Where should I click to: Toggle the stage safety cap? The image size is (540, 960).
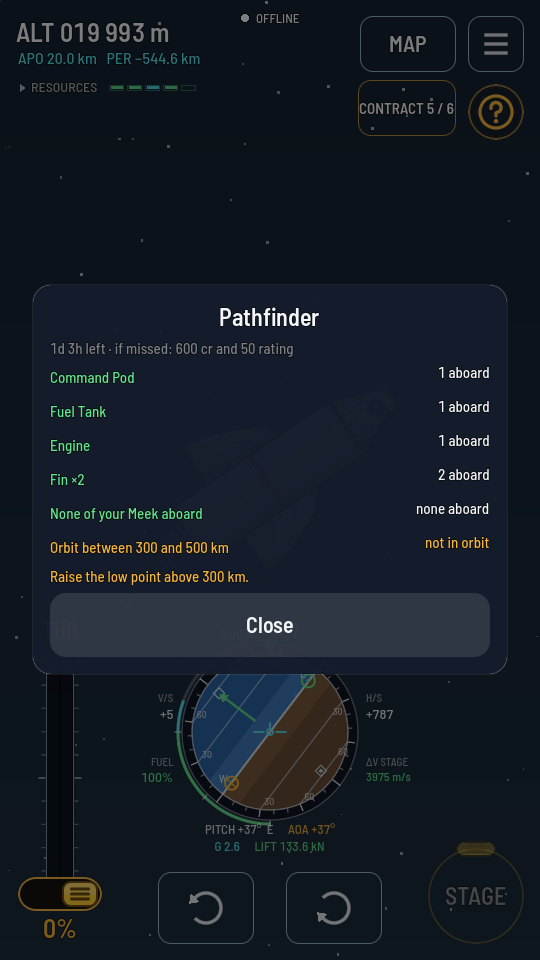(476, 849)
